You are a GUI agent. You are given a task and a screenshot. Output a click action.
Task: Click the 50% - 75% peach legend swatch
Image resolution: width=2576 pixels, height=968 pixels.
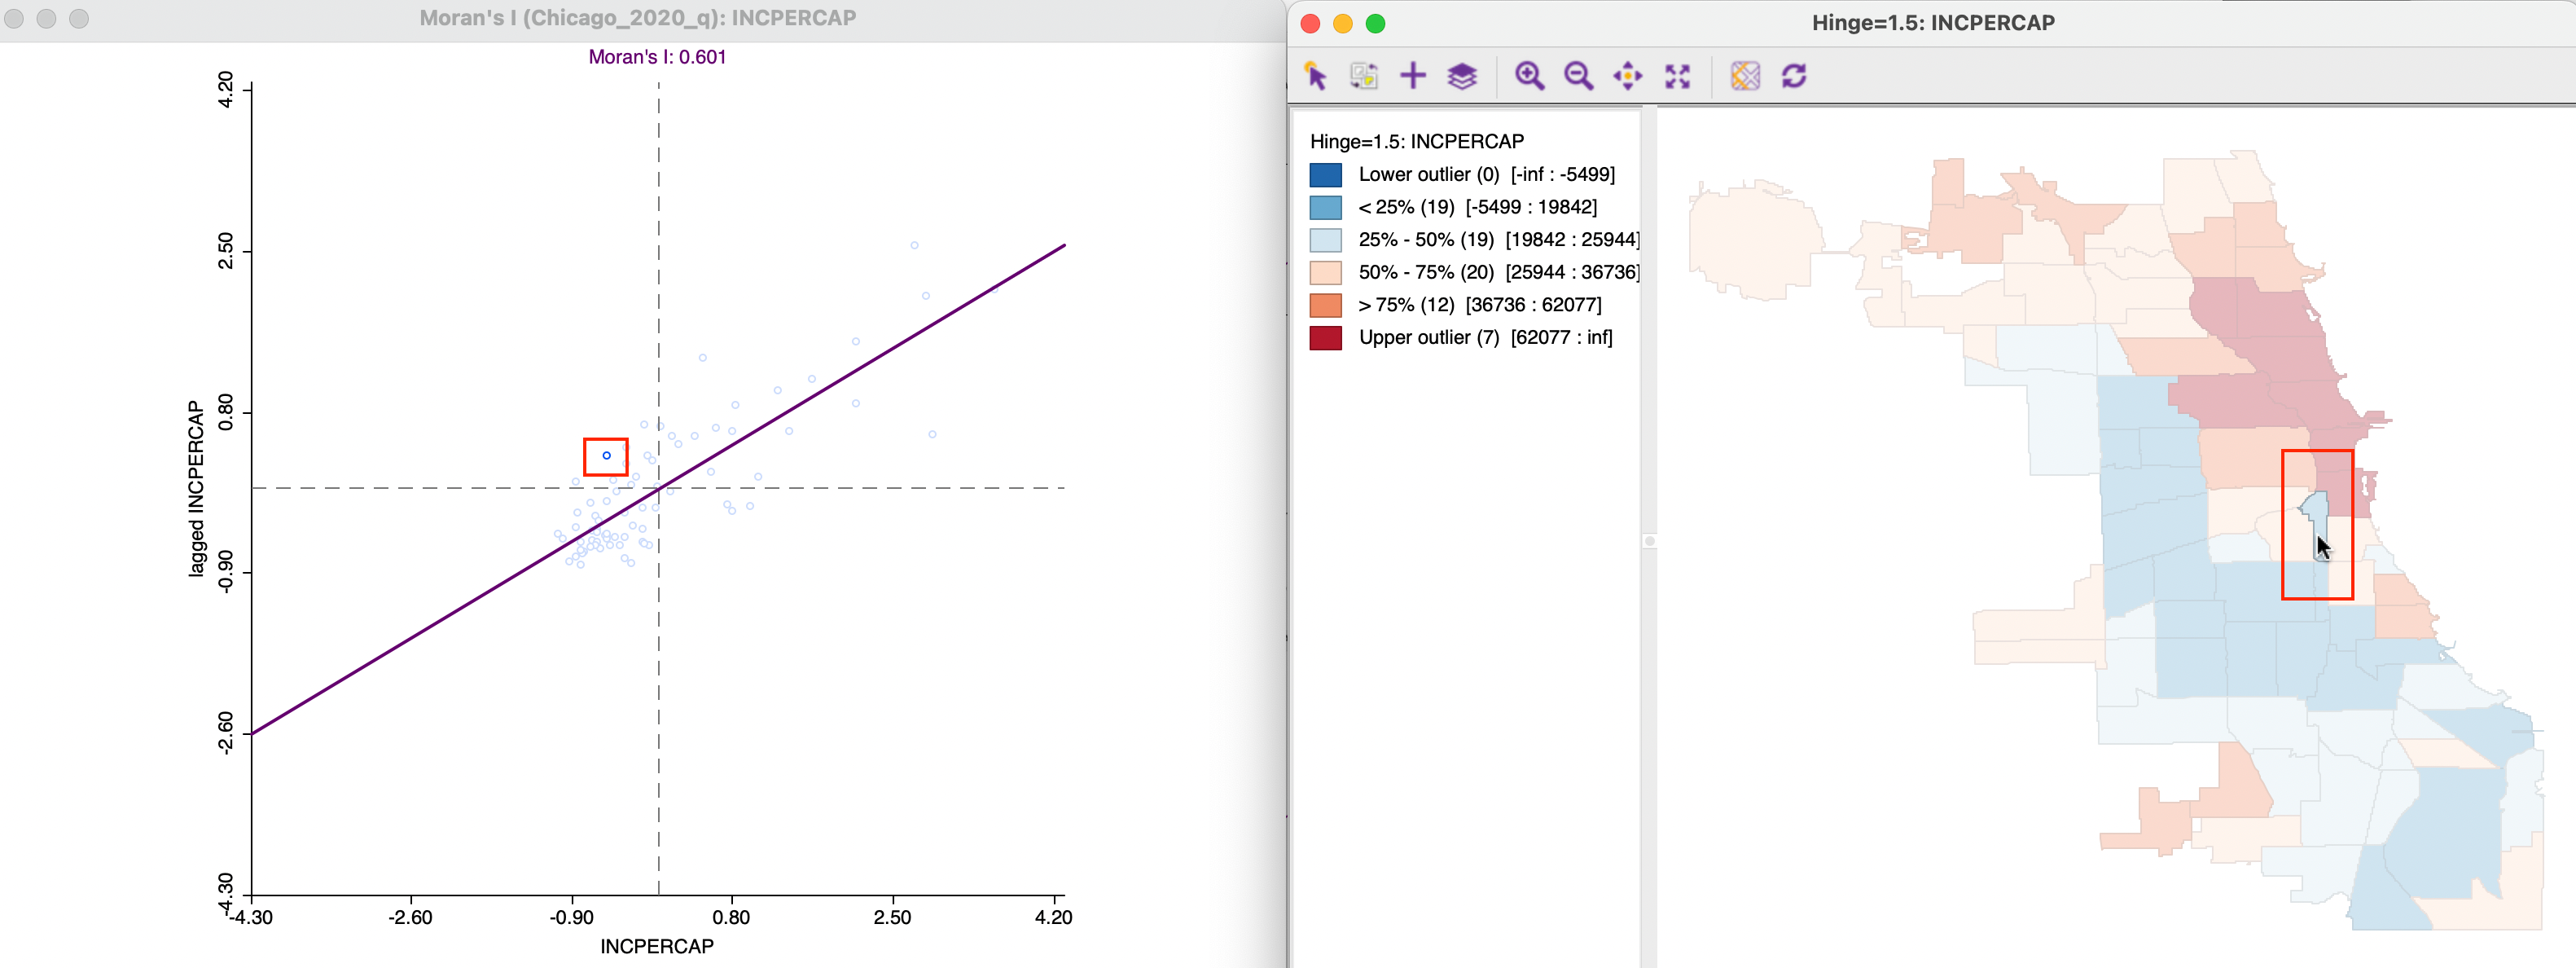pyautogui.click(x=1325, y=273)
